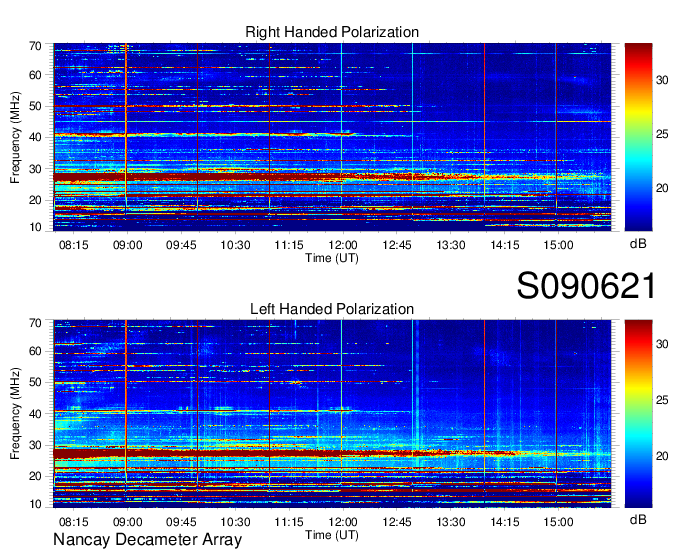Click the 60 MHz tick on the top plot
680x552 pixels.
35,75
